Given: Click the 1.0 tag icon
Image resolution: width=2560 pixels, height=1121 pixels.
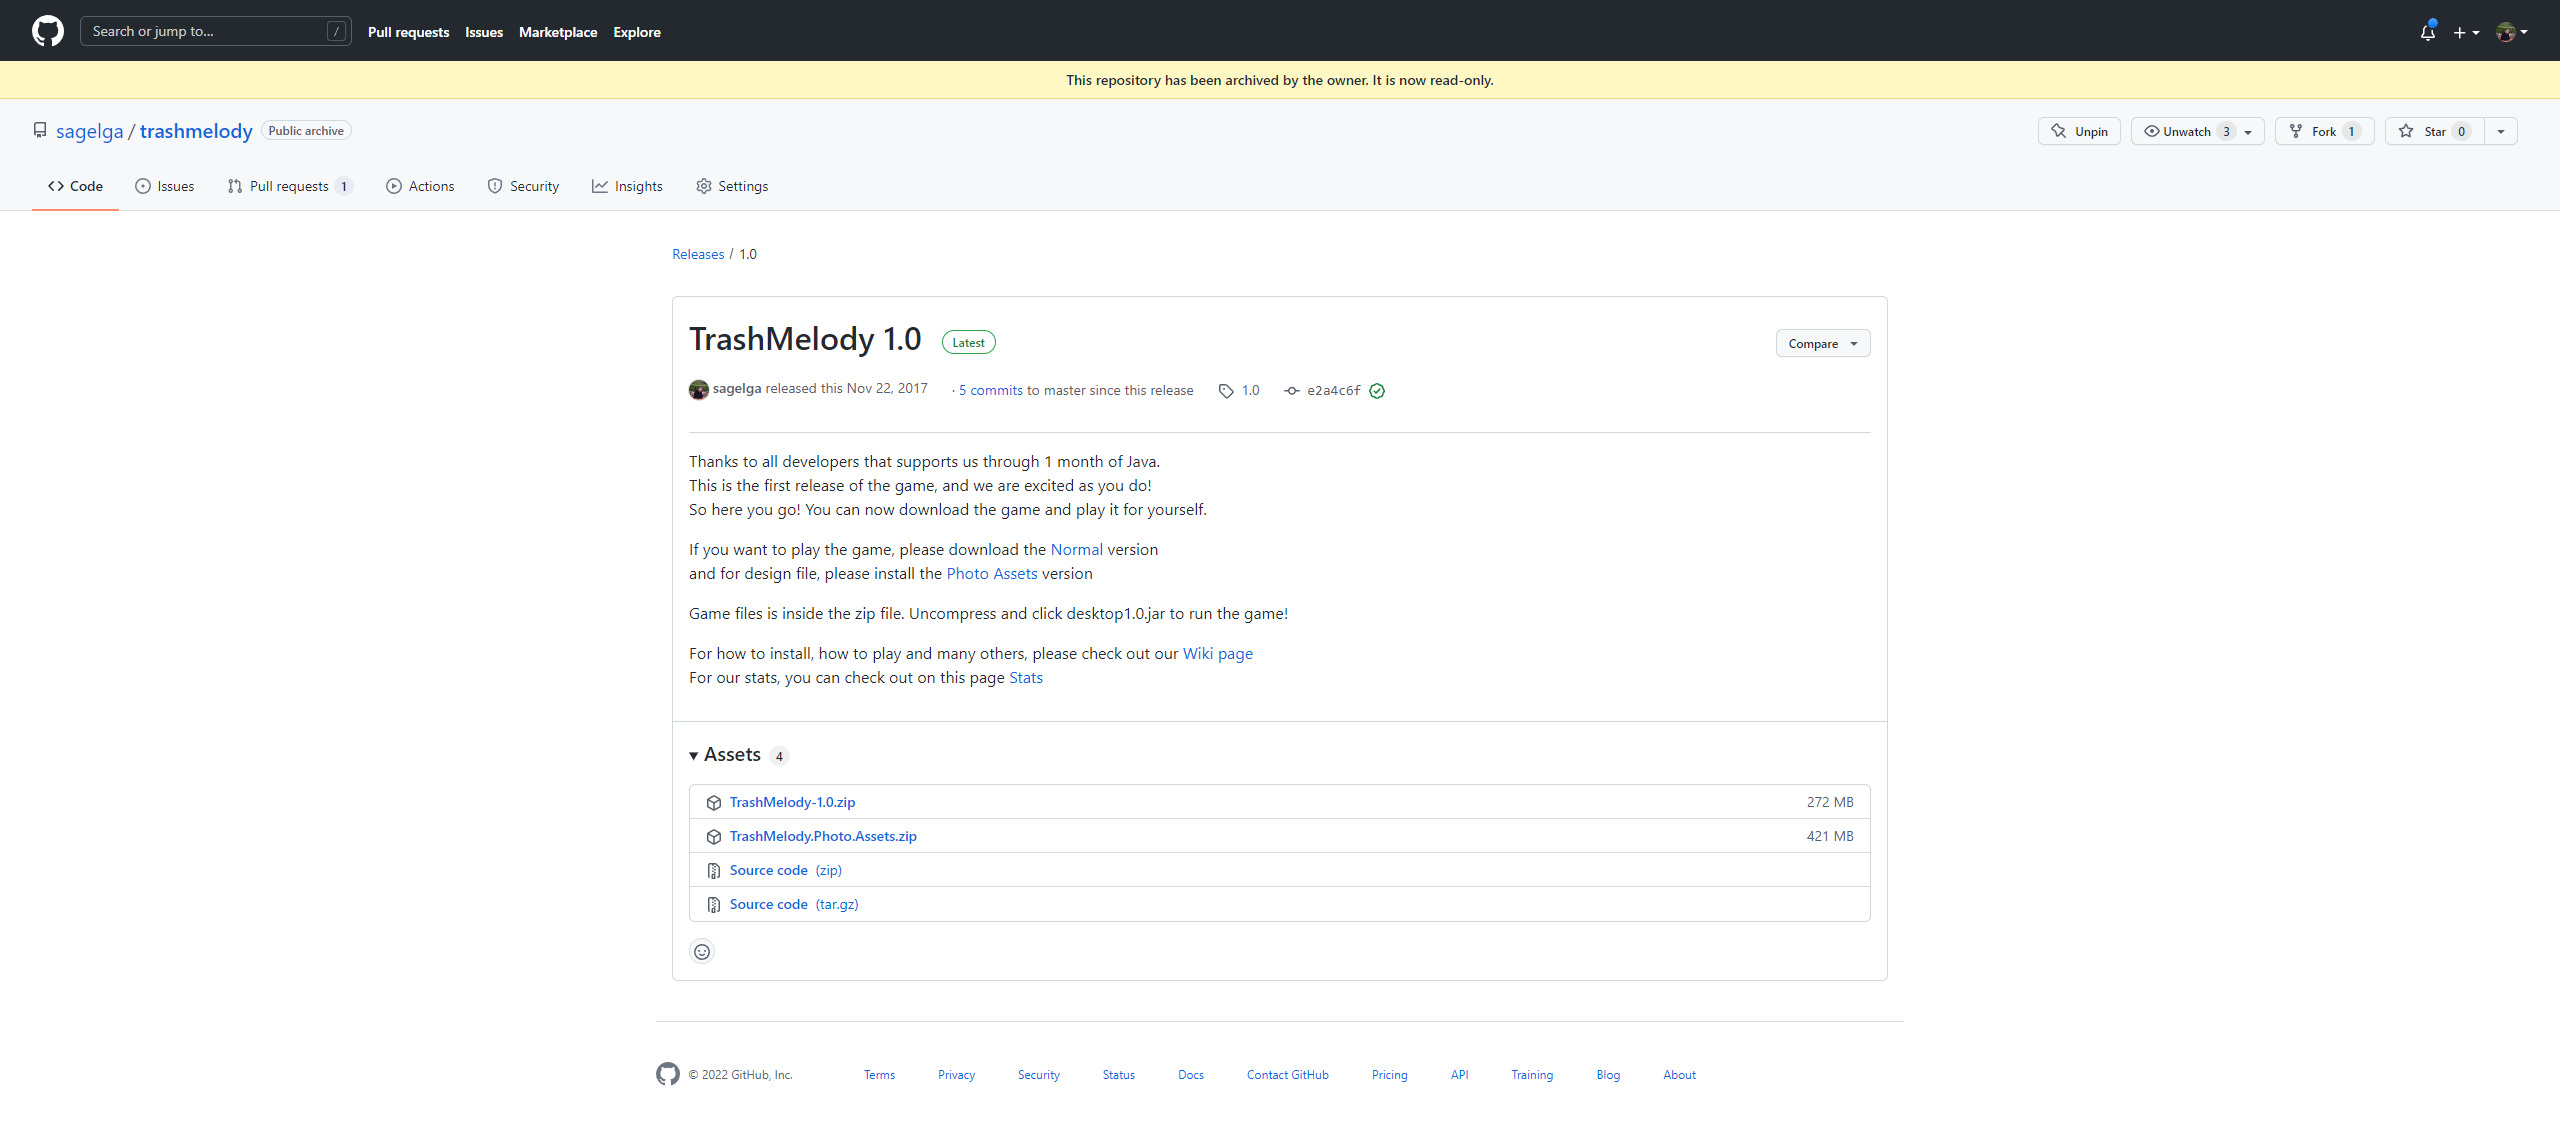Looking at the screenshot, I should pyautogui.click(x=1226, y=391).
